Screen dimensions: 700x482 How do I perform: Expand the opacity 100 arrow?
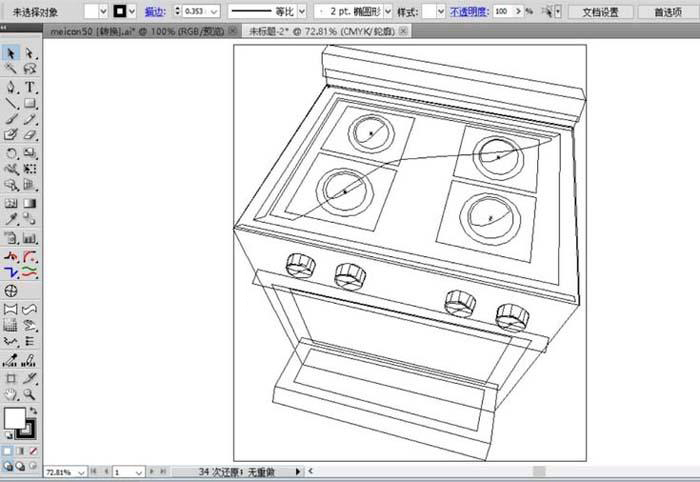coord(519,12)
